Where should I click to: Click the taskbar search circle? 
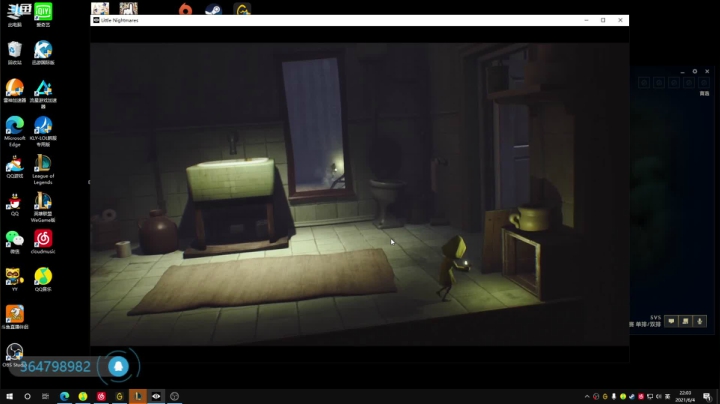coord(27,396)
